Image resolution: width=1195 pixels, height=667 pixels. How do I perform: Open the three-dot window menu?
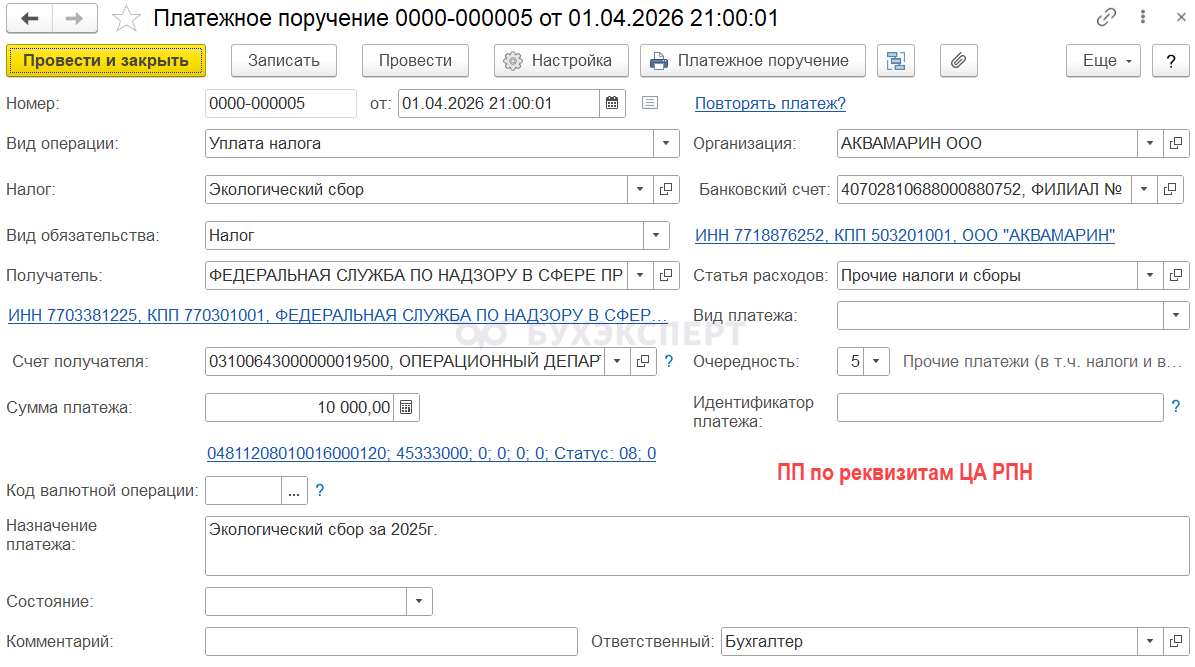(1142, 17)
